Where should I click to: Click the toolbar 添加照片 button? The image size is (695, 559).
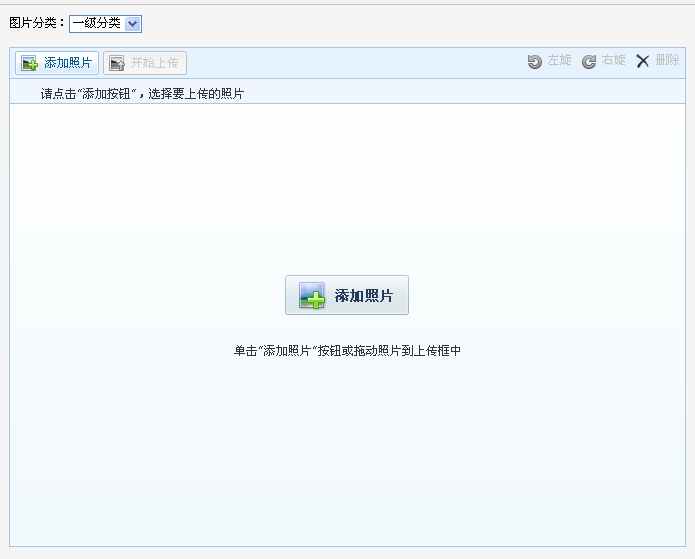57,63
